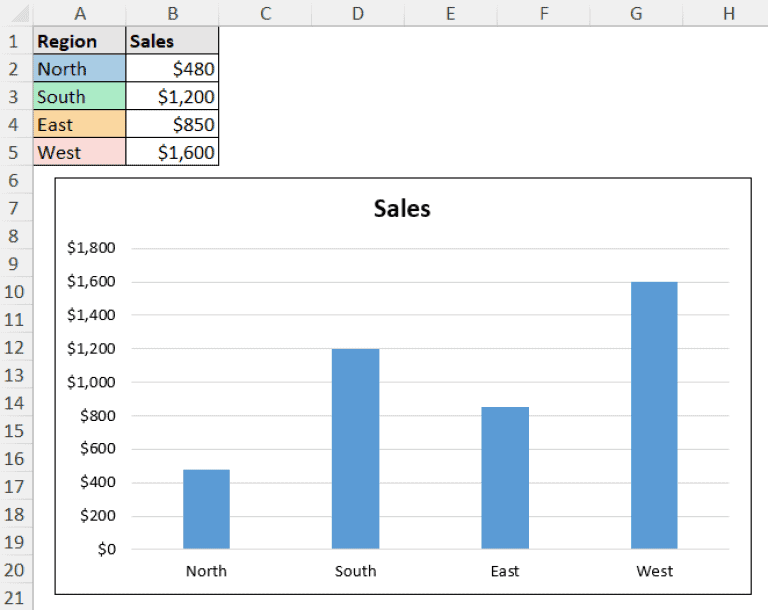
Task: Select the chart title Sales
Action: [x=402, y=208]
